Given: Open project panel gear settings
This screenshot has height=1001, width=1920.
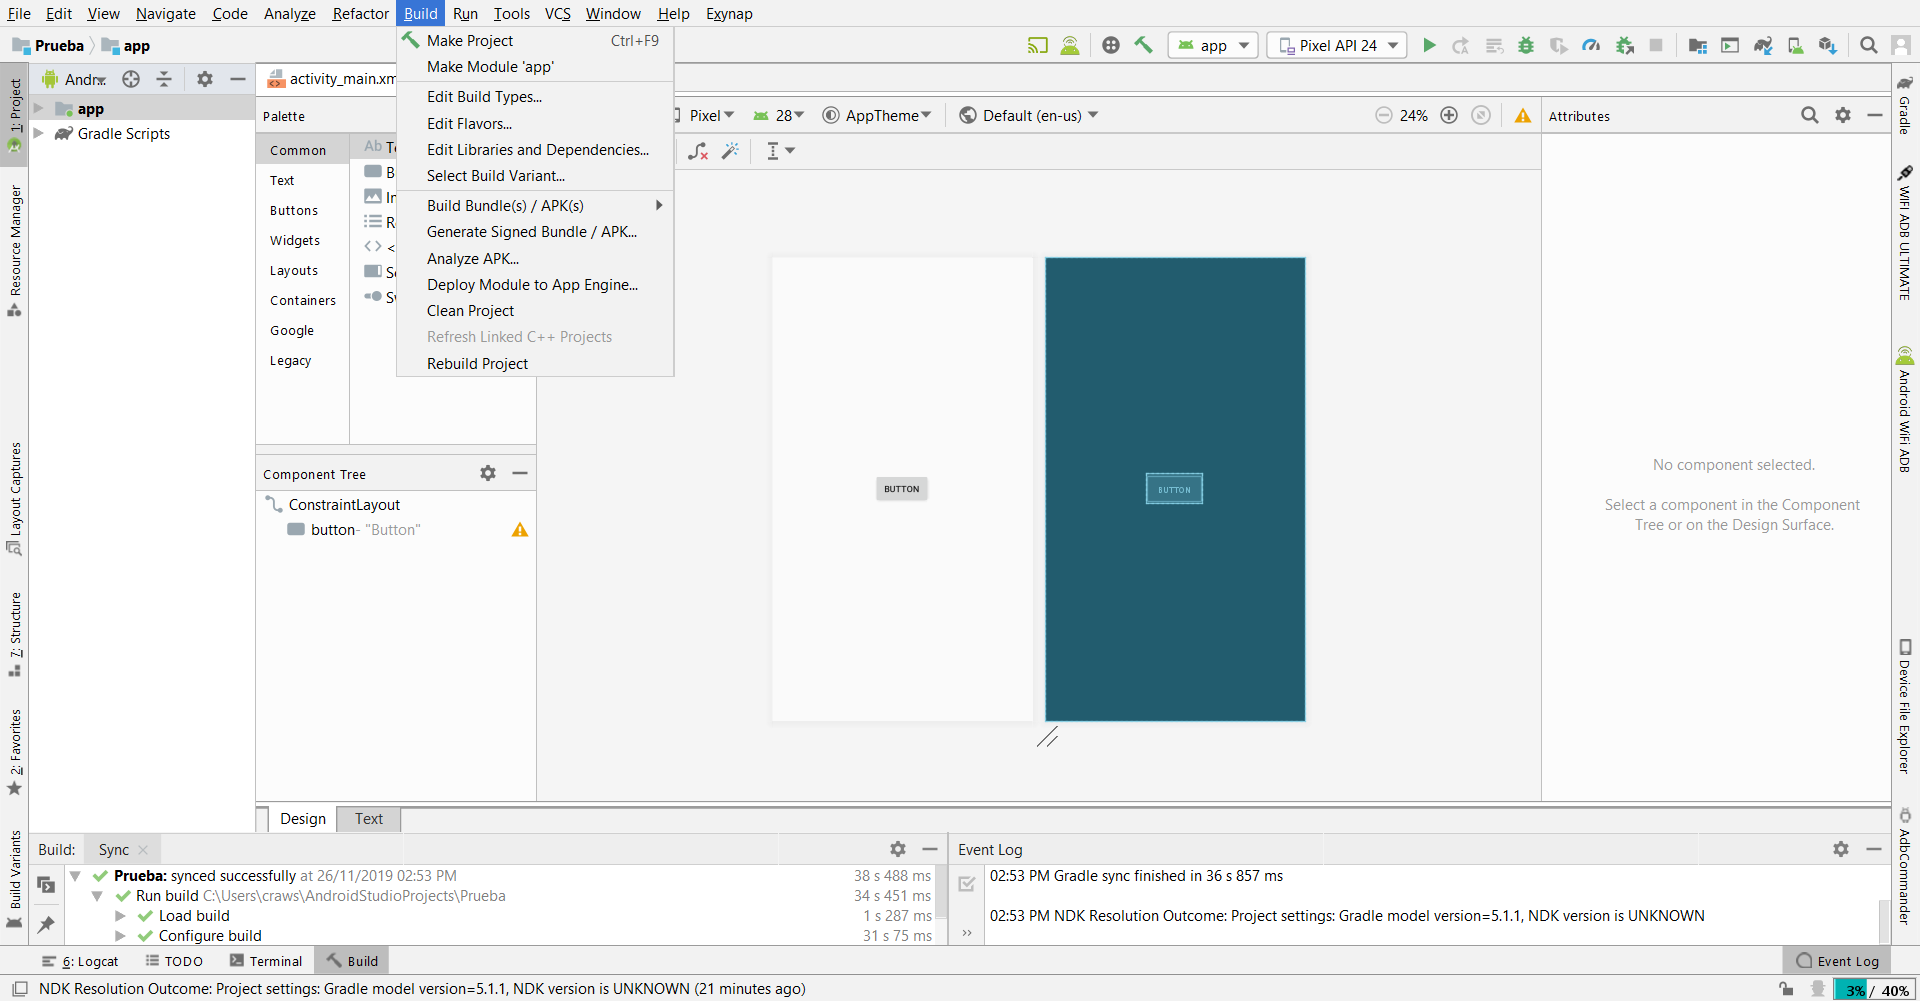Looking at the screenshot, I should pyautogui.click(x=205, y=79).
